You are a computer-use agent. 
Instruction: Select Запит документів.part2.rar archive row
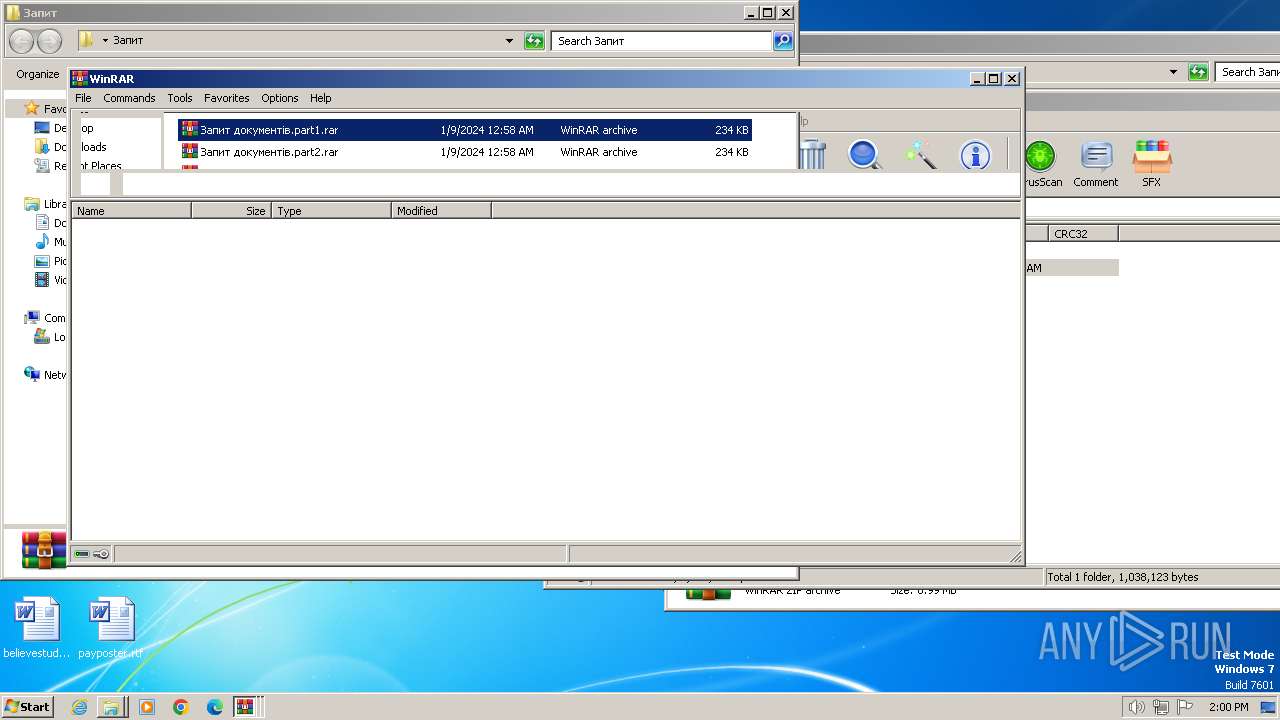pyautogui.click(x=465, y=152)
